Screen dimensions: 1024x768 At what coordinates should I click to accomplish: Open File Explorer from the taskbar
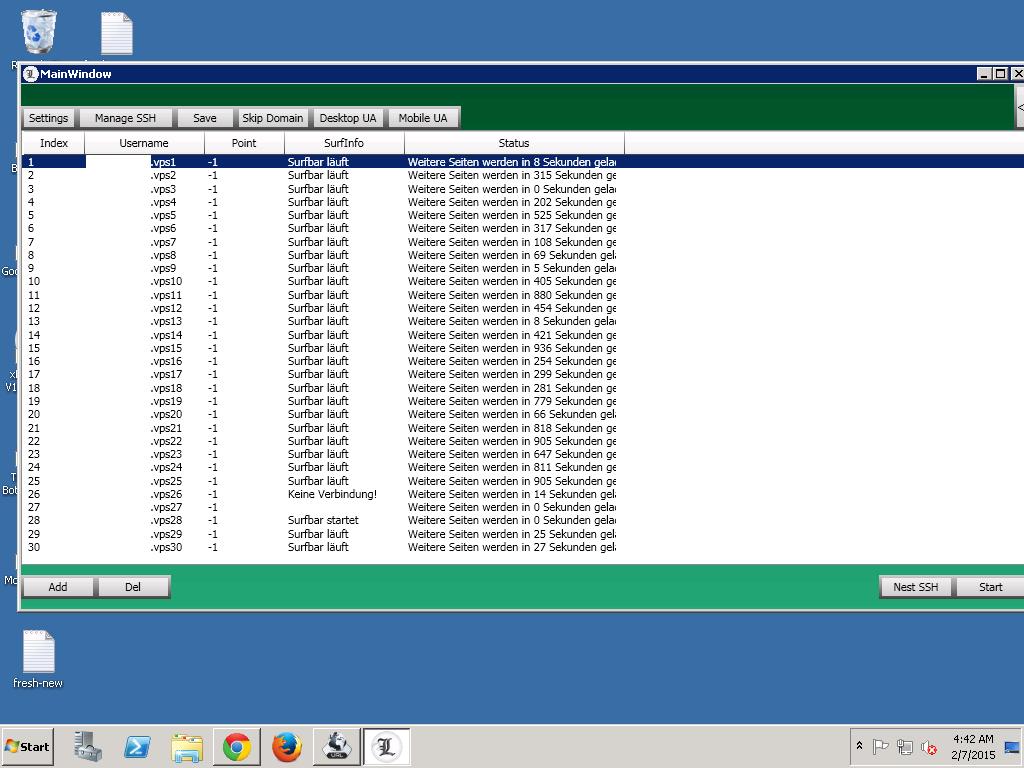click(187, 746)
